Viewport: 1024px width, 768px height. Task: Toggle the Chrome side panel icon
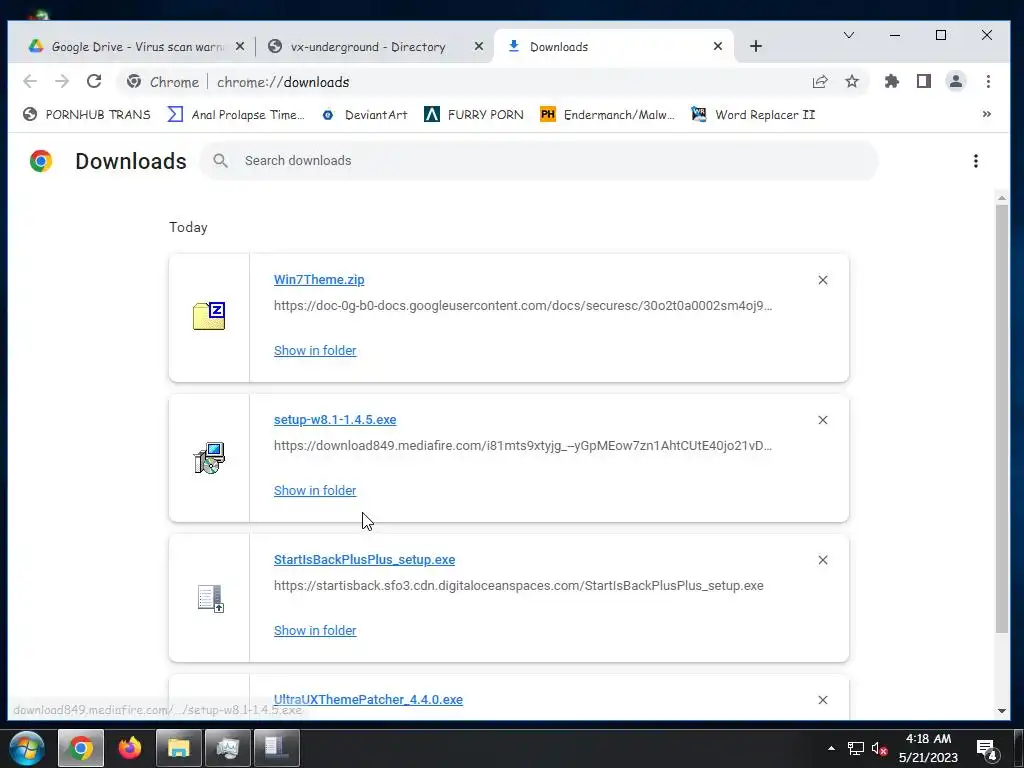click(923, 82)
